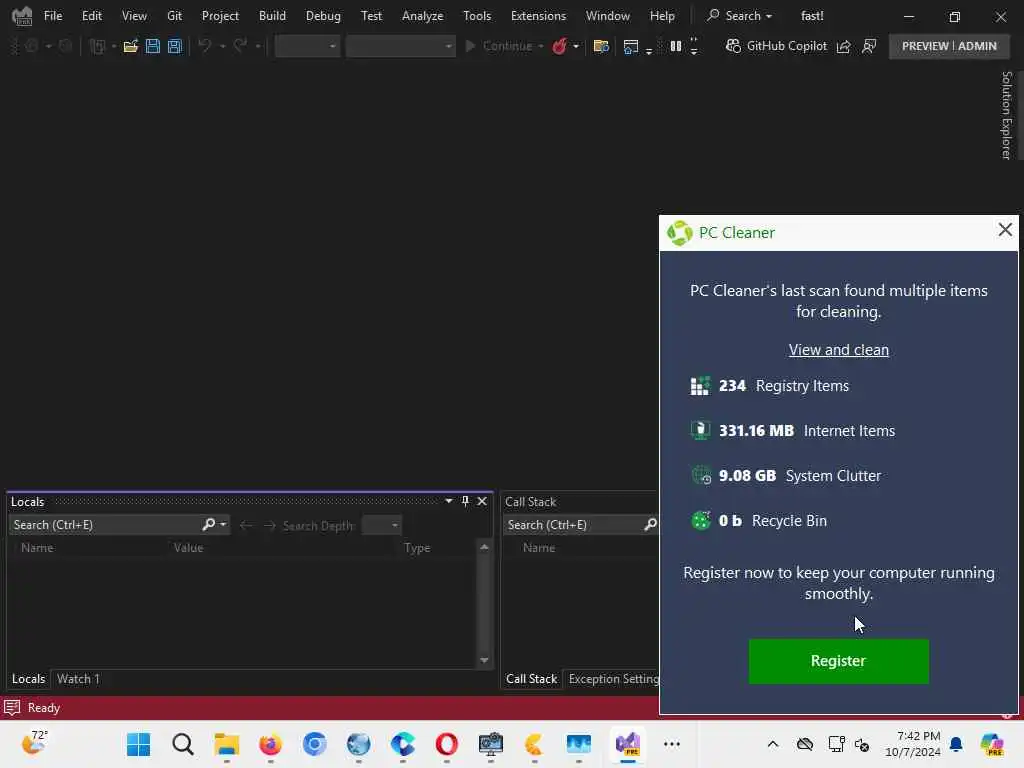Click the Registry Items grid icon
Image resolution: width=1024 pixels, height=768 pixels.
pos(700,386)
